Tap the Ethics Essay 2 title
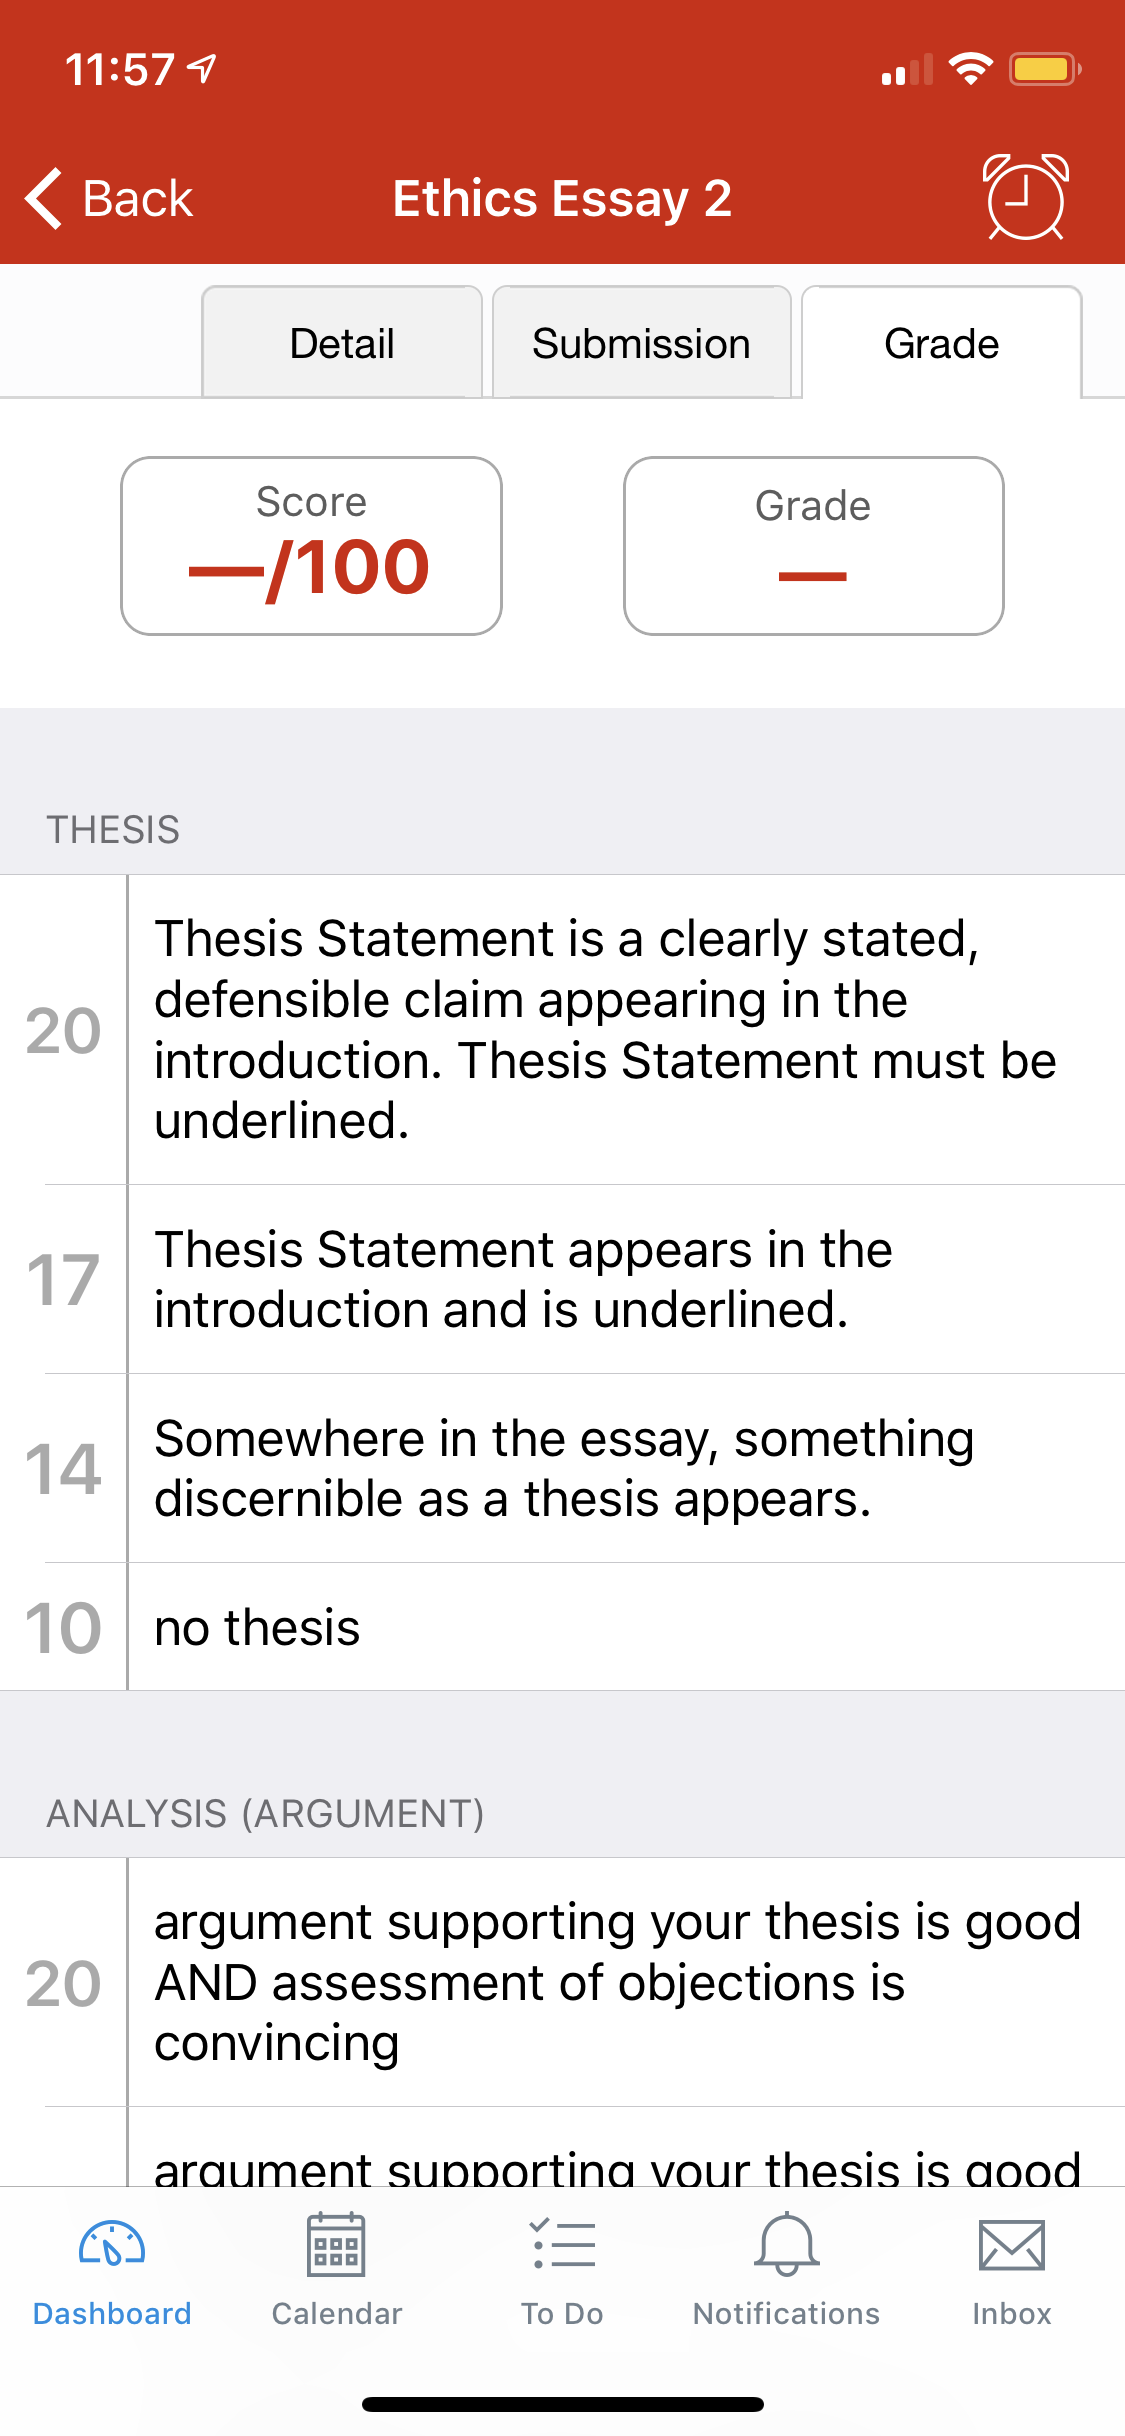This screenshot has width=1125, height=2436. [562, 198]
